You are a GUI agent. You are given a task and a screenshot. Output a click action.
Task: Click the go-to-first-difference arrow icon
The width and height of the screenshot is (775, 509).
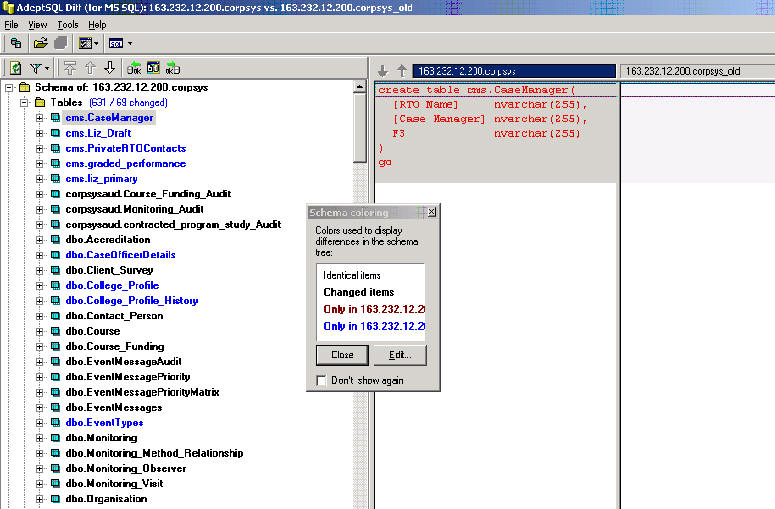[x=70, y=68]
